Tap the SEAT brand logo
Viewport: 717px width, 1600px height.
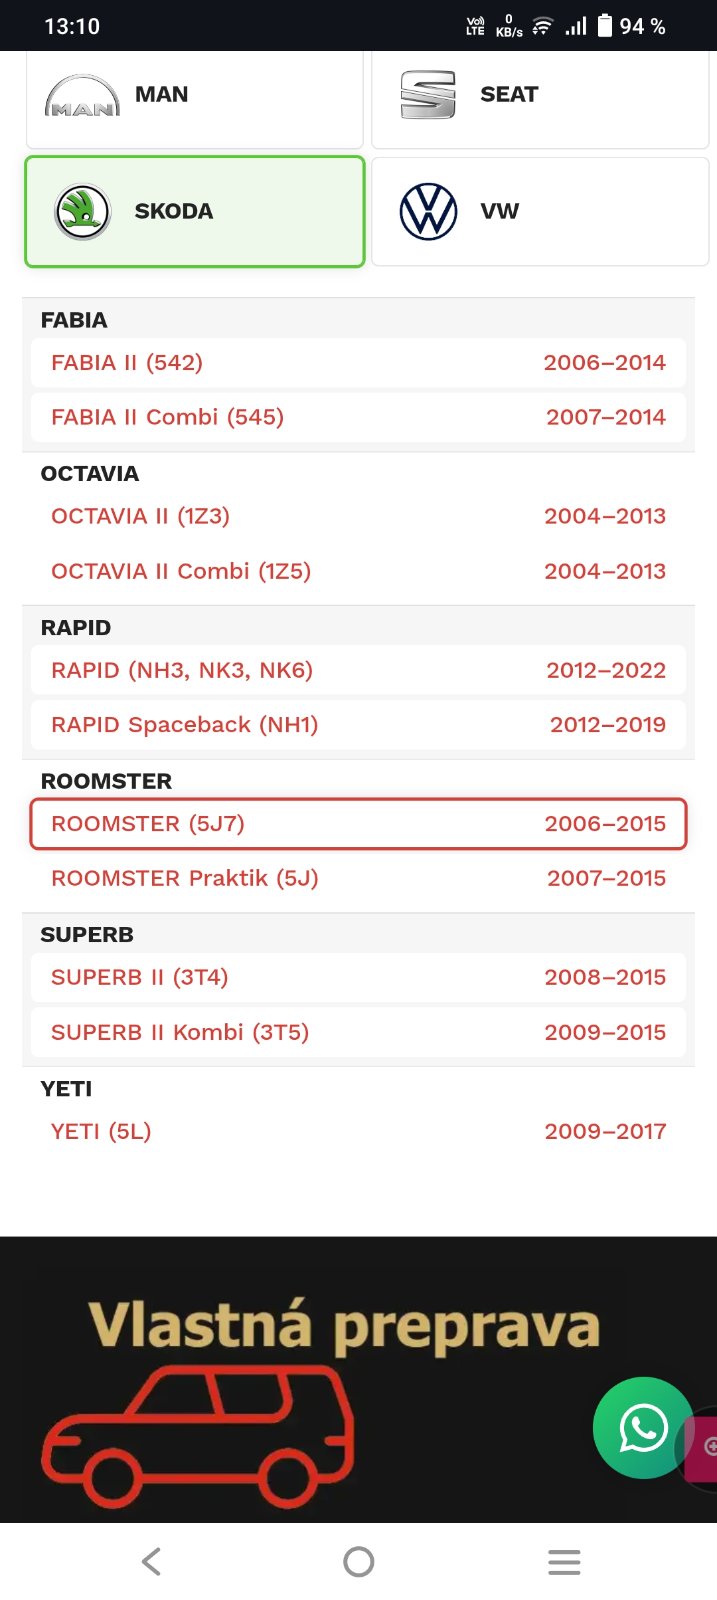coord(428,95)
